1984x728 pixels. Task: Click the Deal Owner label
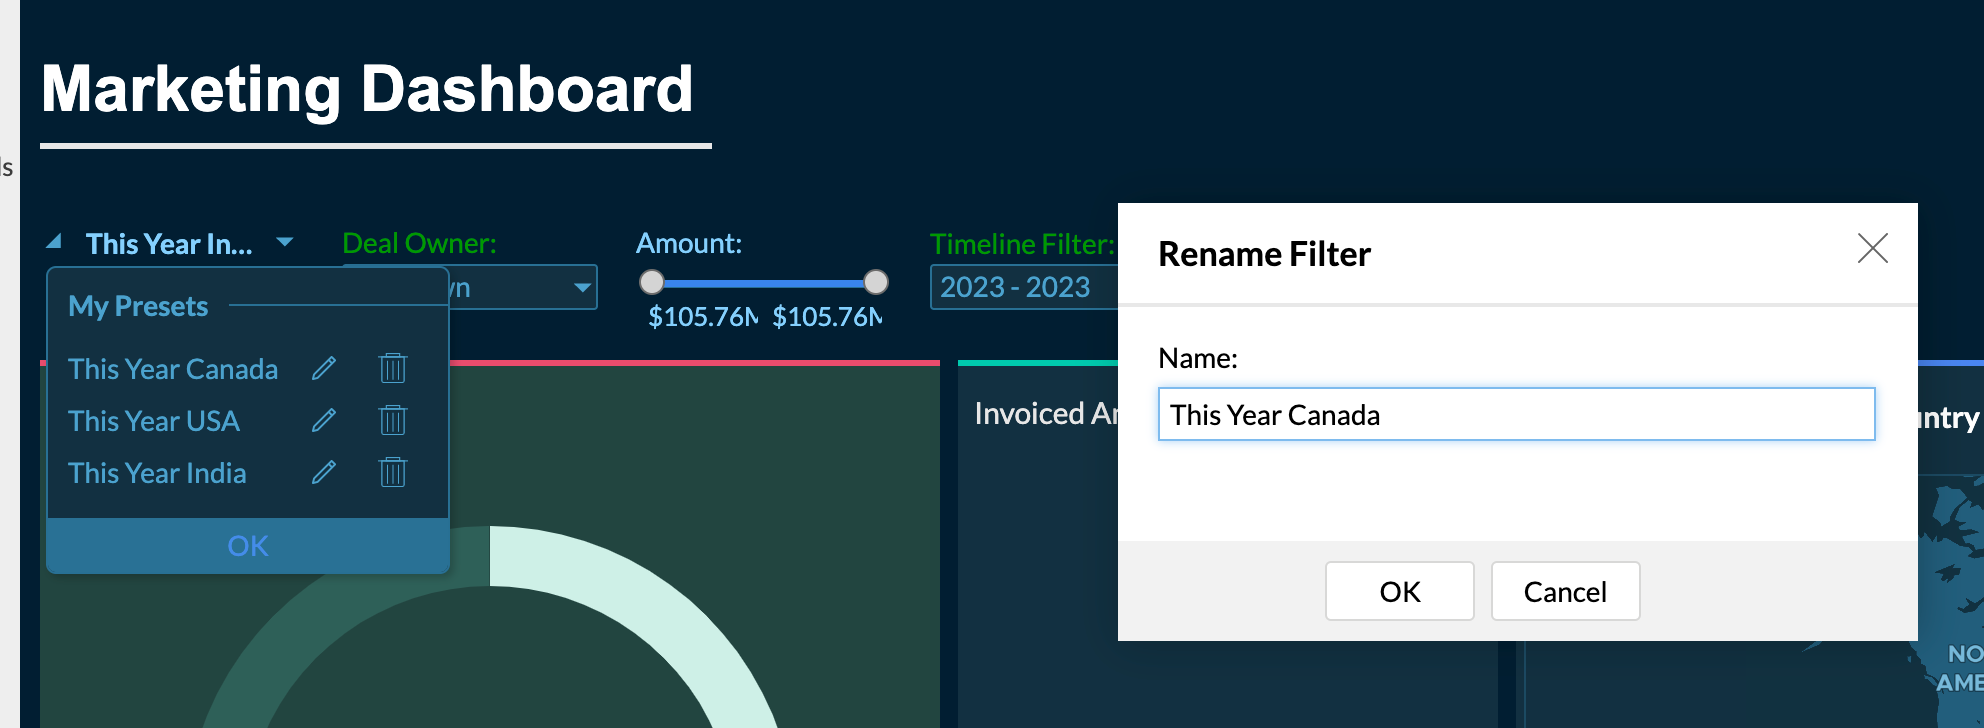[x=419, y=243]
